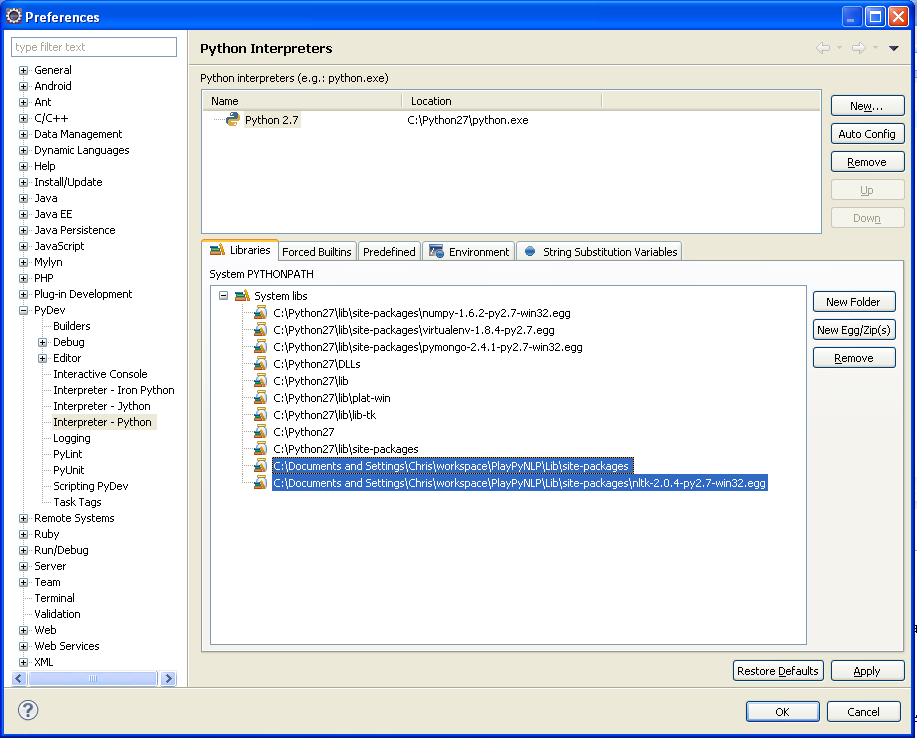
Task: Select the Task Tags tree item
Action: point(77,502)
